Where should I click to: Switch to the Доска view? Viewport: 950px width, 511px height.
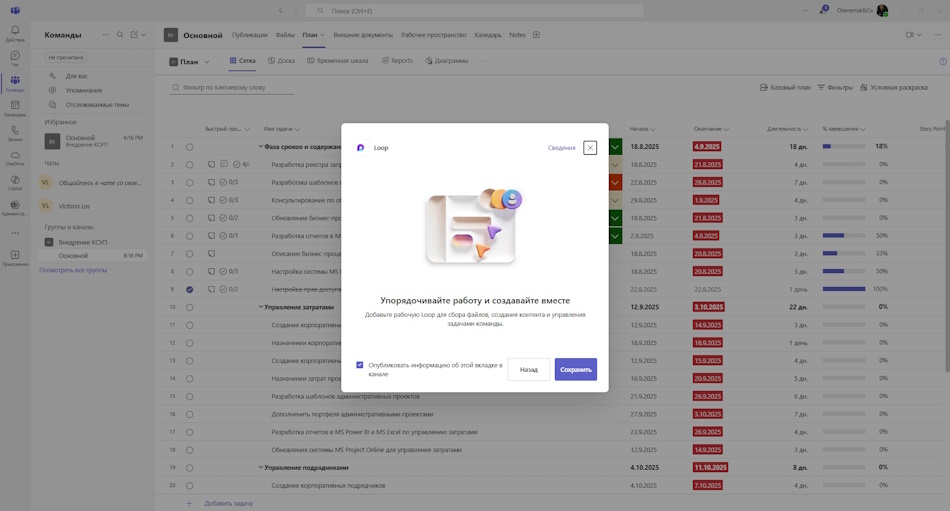point(281,61)
